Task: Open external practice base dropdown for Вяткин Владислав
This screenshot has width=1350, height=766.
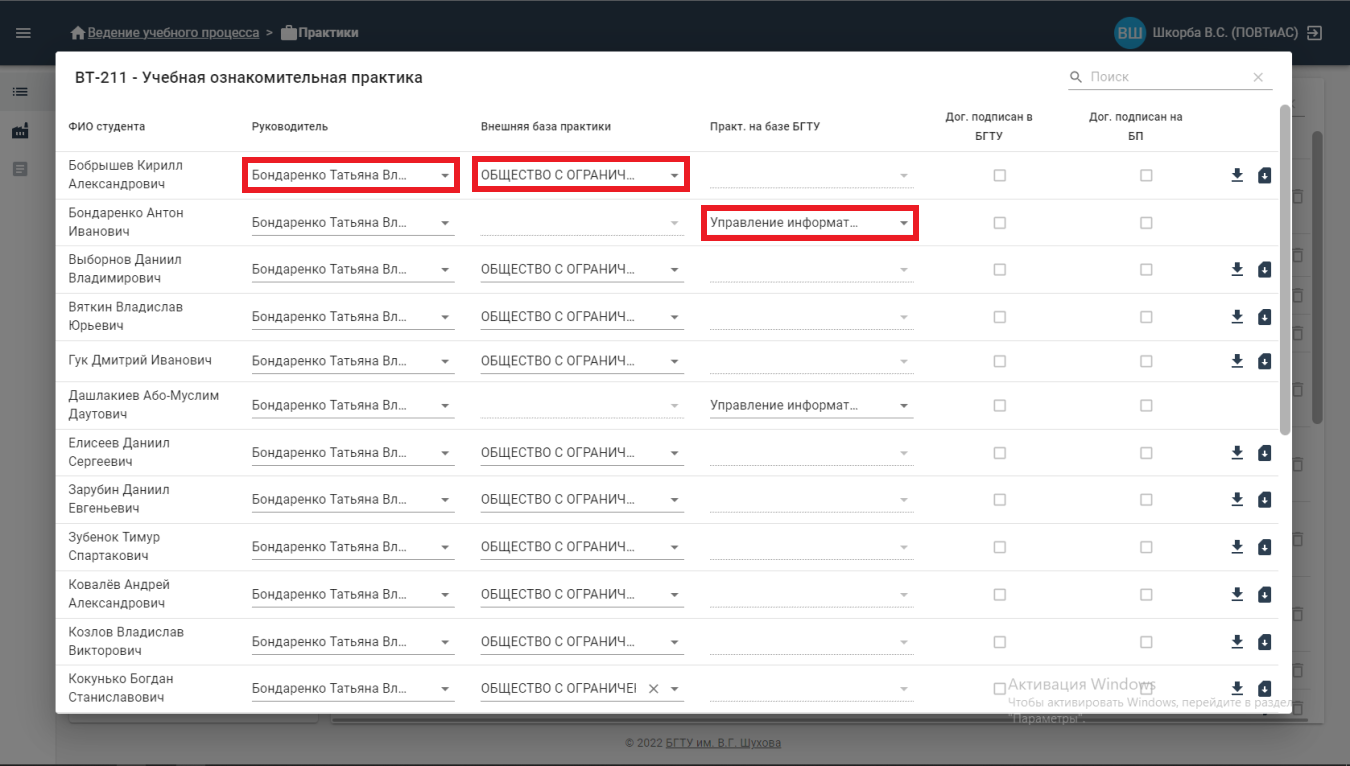Action: click(582, 317)
